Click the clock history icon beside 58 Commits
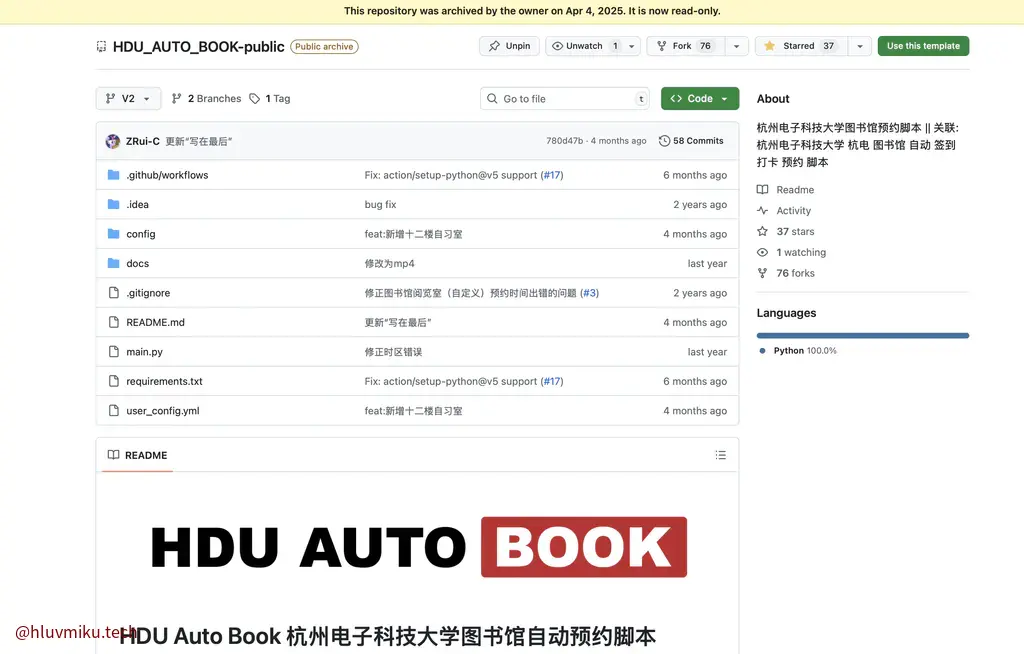The image size is (1024, 654). (x=664, y=140)
